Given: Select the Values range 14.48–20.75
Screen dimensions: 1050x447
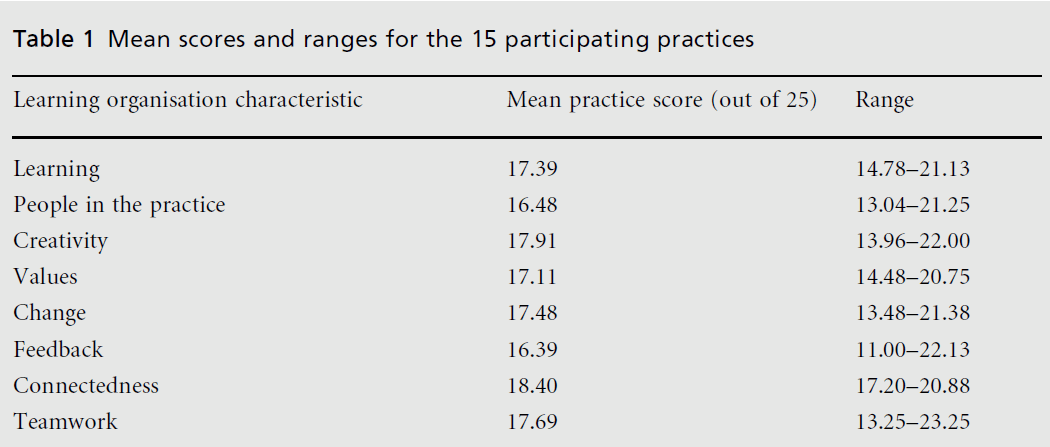Looking at the screenshot, I should click(912, 277).
